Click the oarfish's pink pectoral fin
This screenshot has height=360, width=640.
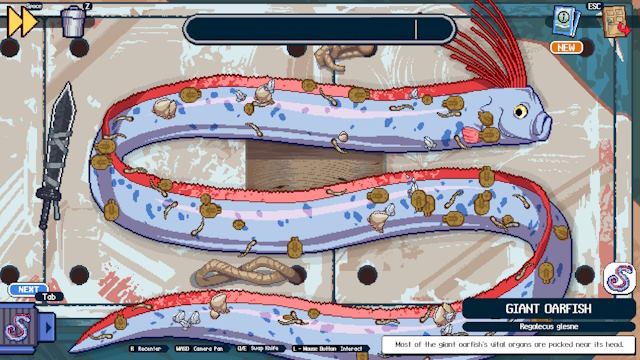click(x=471, y=135)
